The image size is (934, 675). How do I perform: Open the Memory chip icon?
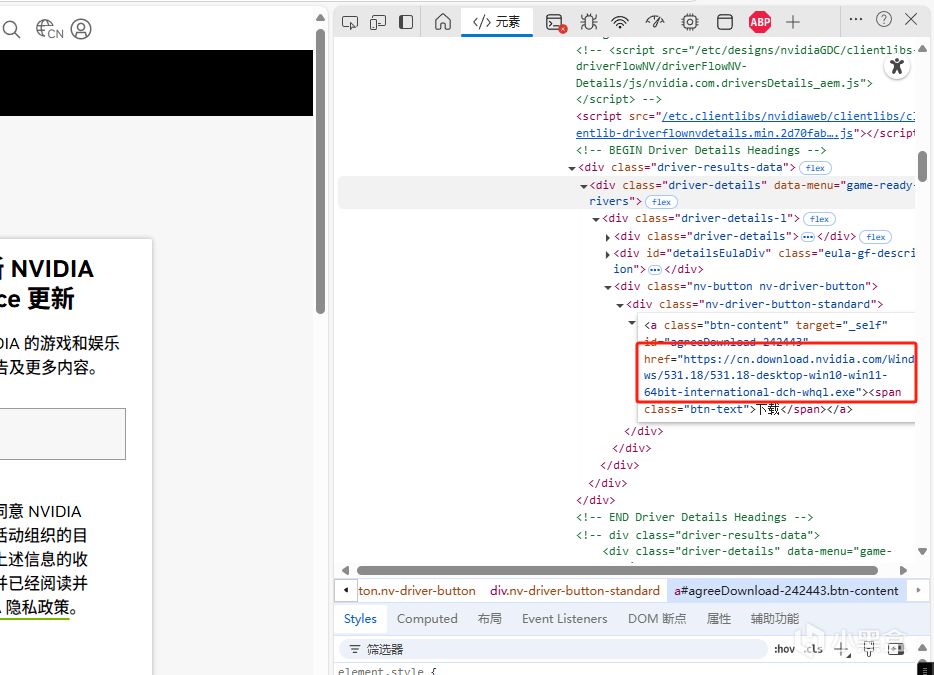(690, 23)
